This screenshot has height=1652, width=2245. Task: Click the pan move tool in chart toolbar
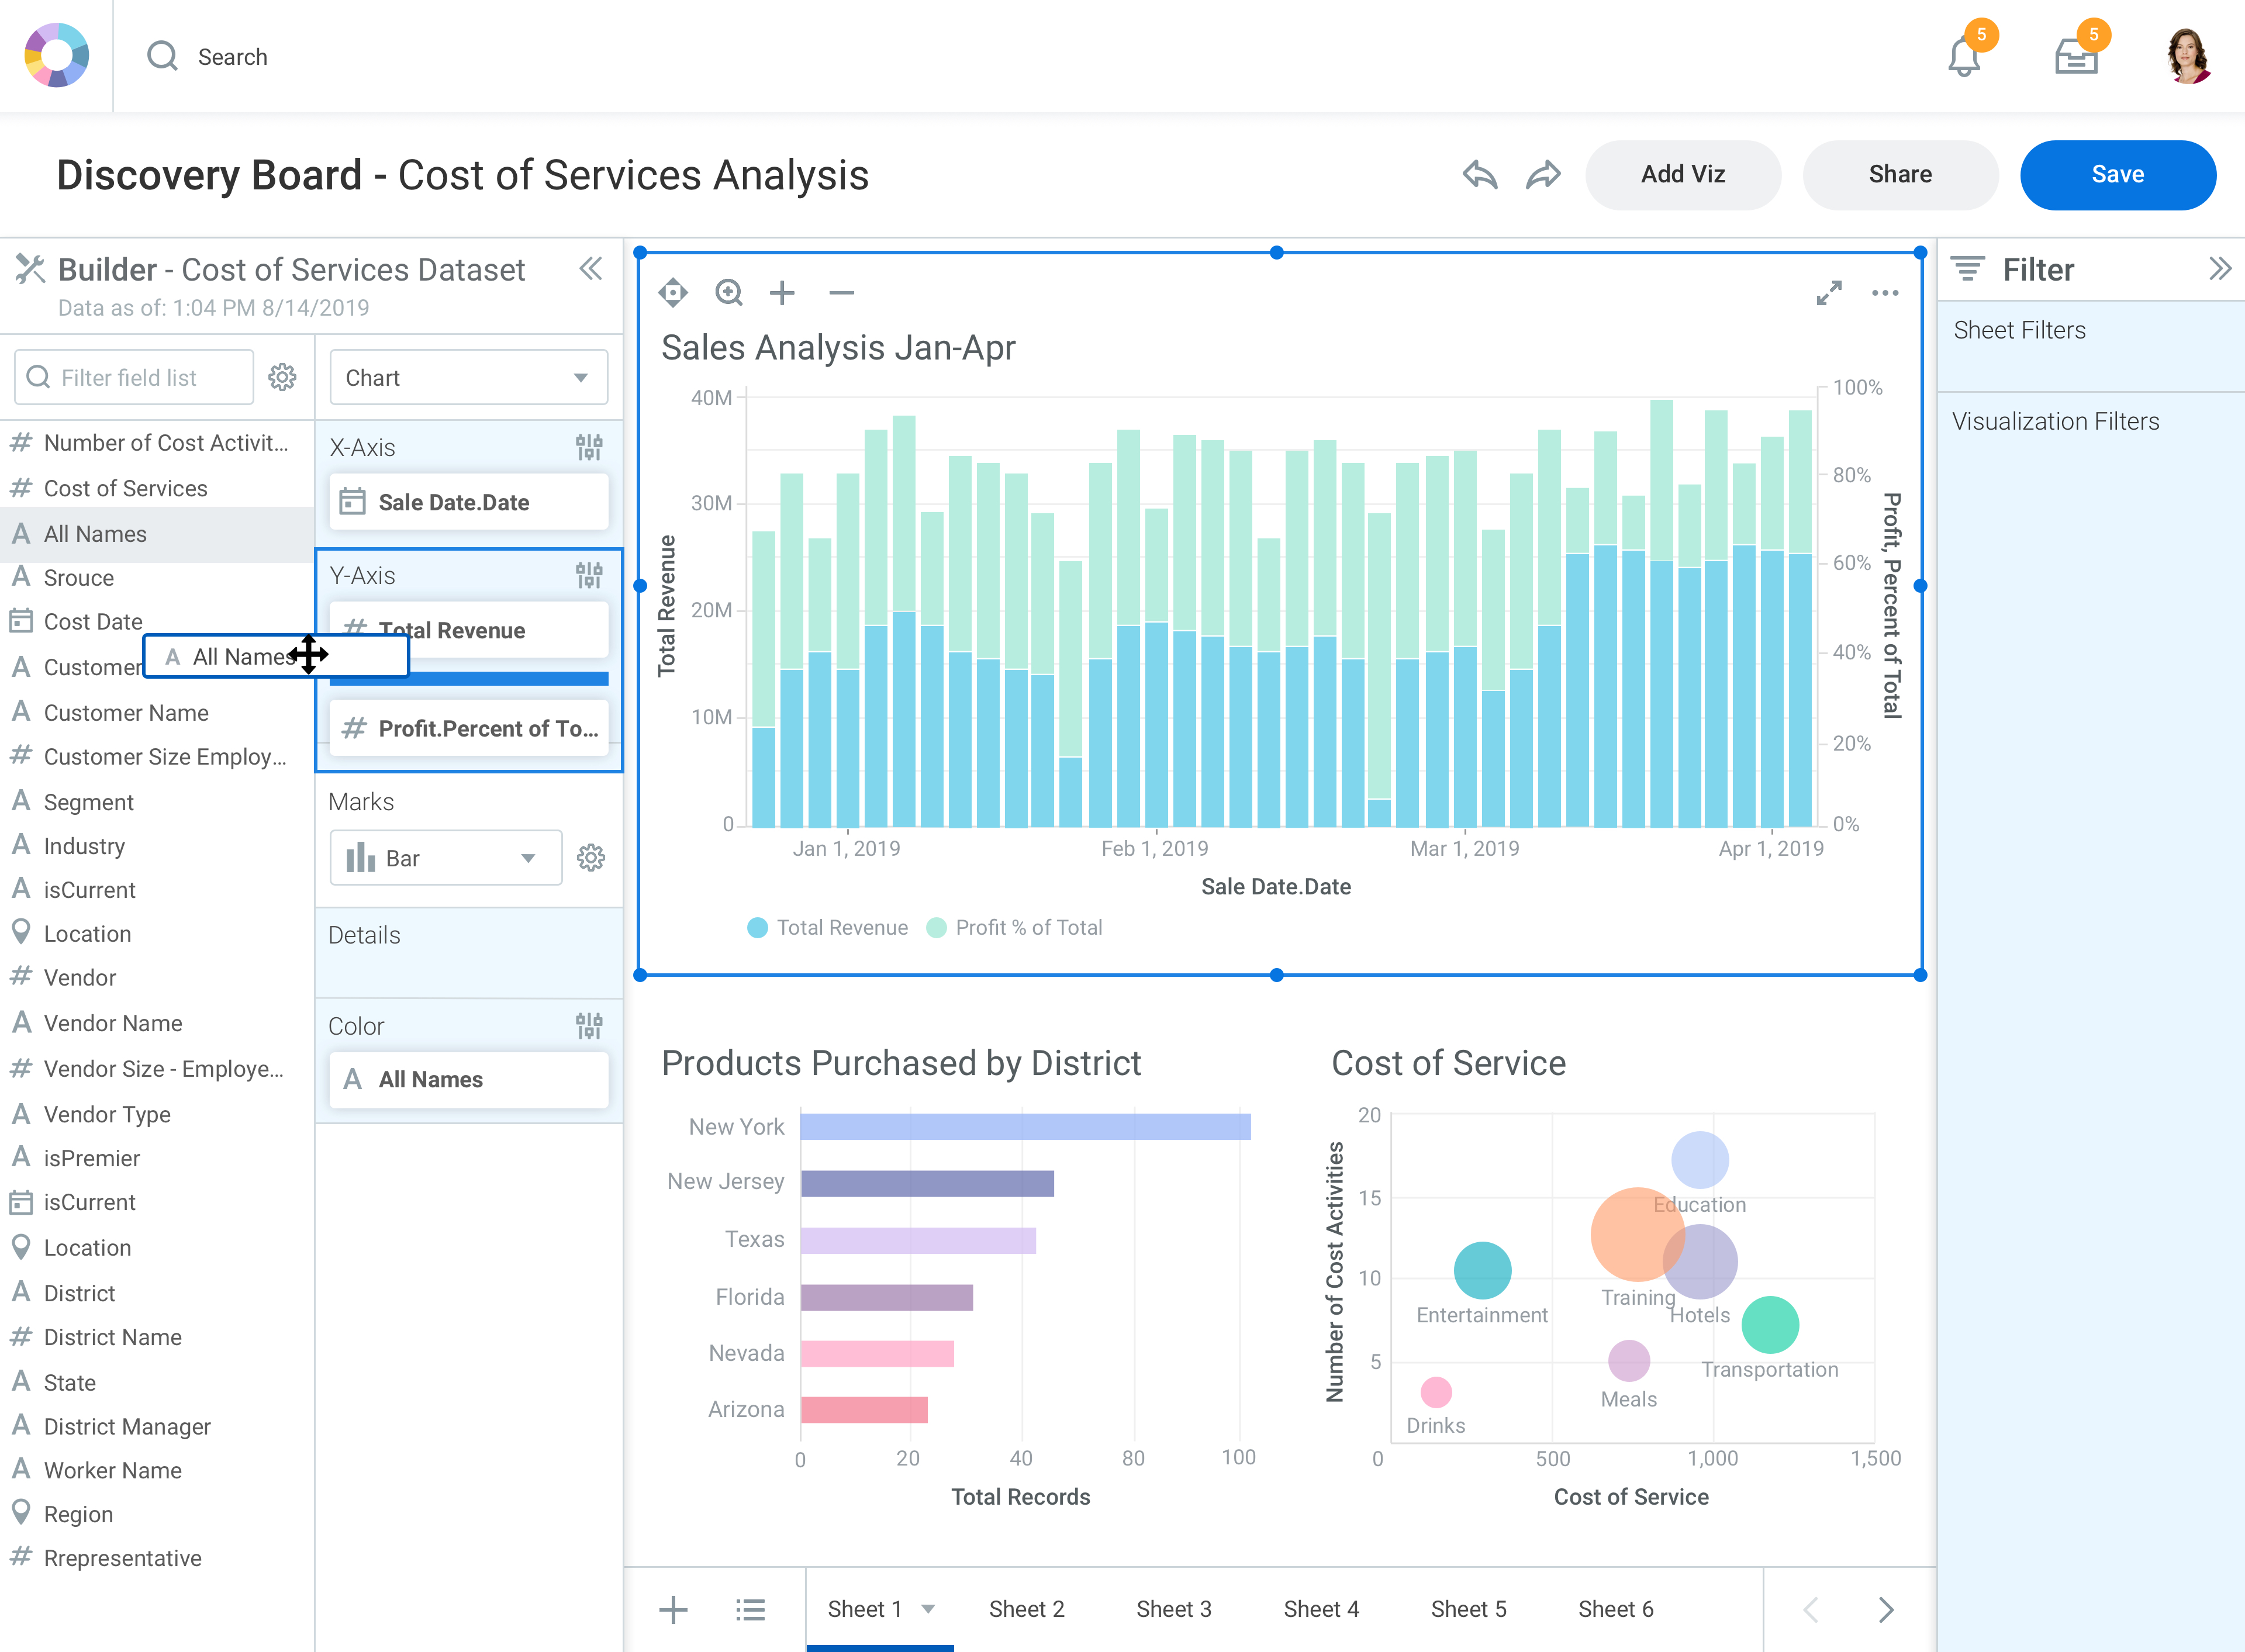coord(673,293)
